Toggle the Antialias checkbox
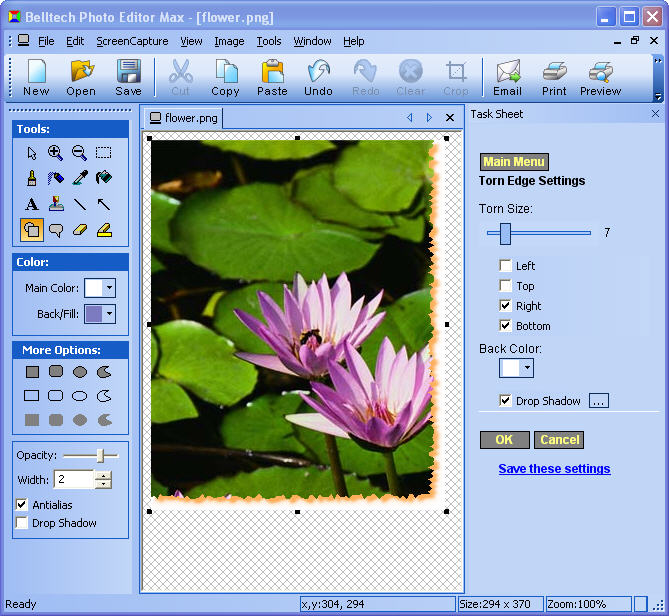 22,504
